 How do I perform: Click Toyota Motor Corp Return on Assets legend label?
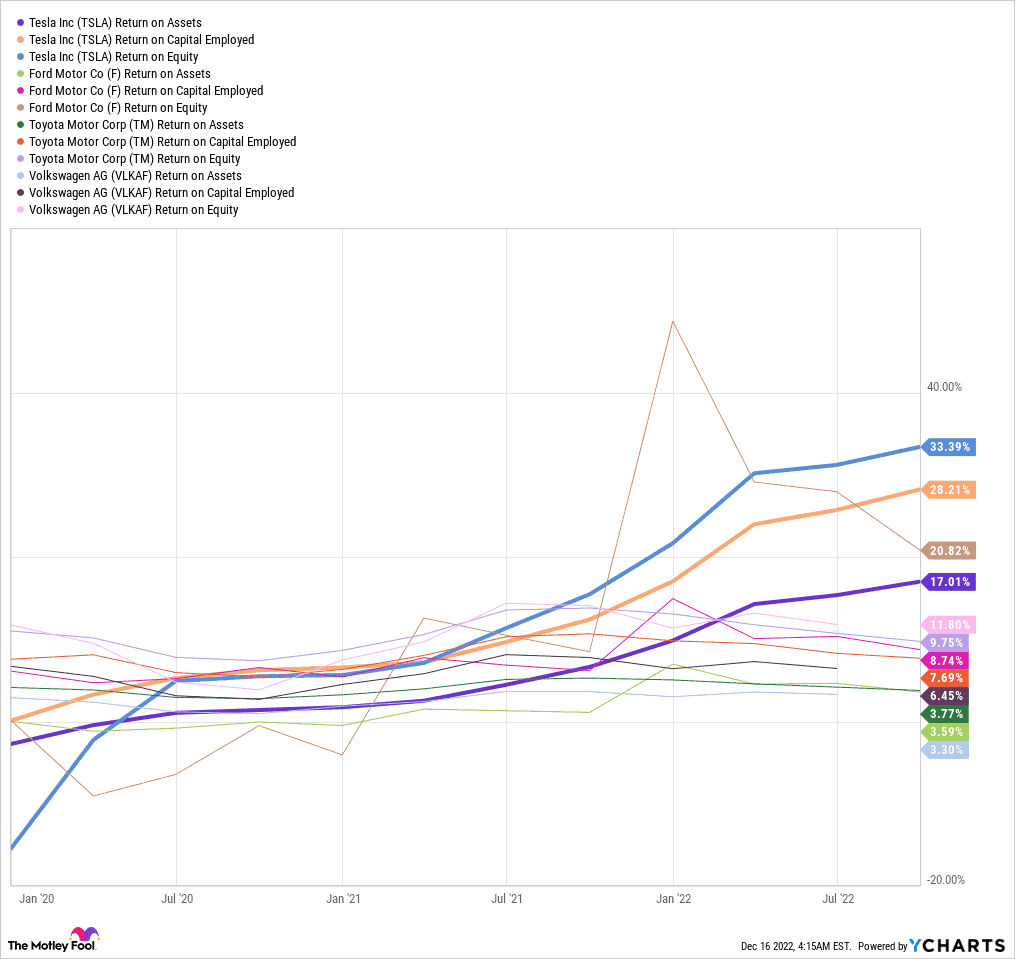(136, 125)
